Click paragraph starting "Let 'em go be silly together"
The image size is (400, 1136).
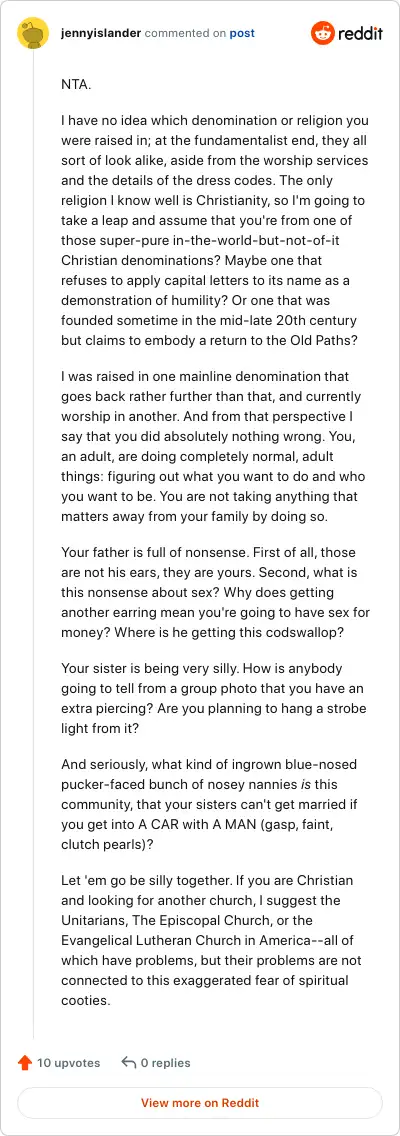pos(214,940)
